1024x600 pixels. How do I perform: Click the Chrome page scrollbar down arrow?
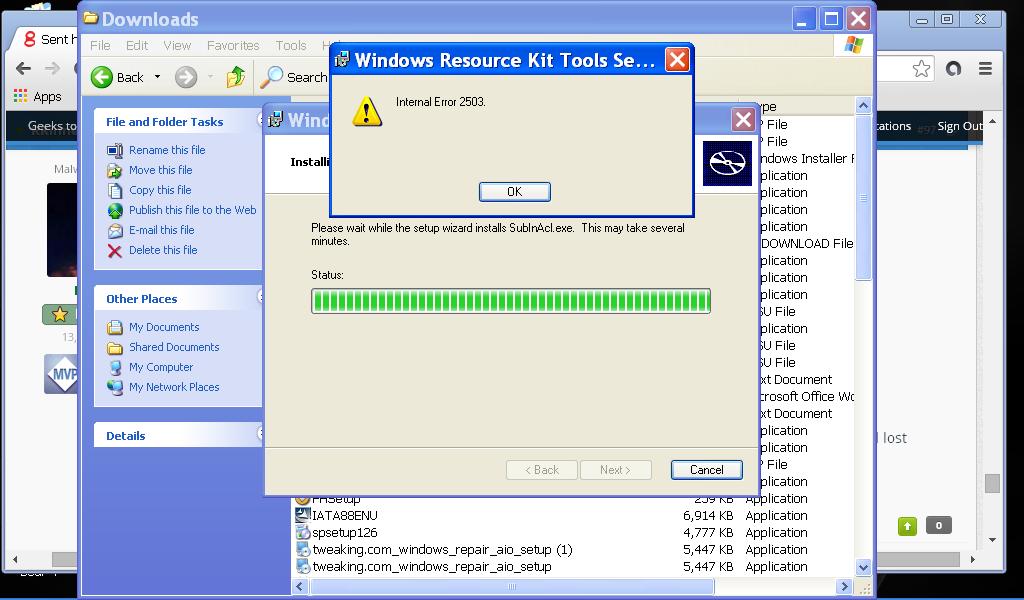993,540
